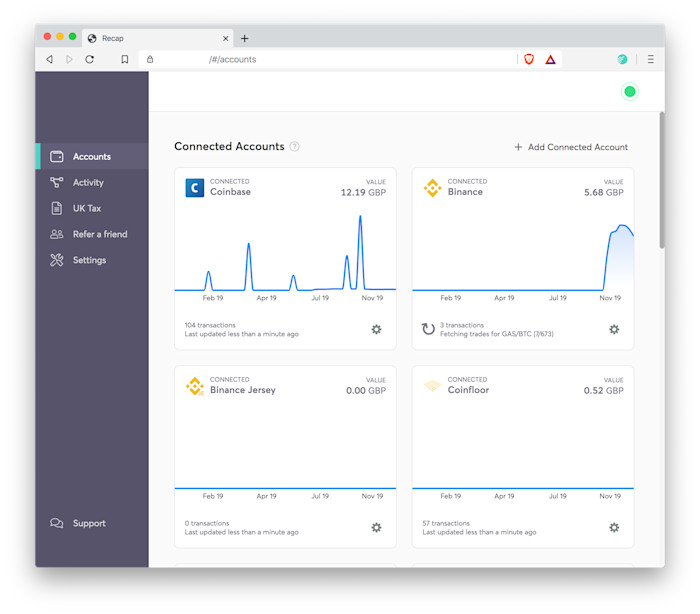Click the Binance value chart
Screen dimensions: 700x614
tap(523, 257)
